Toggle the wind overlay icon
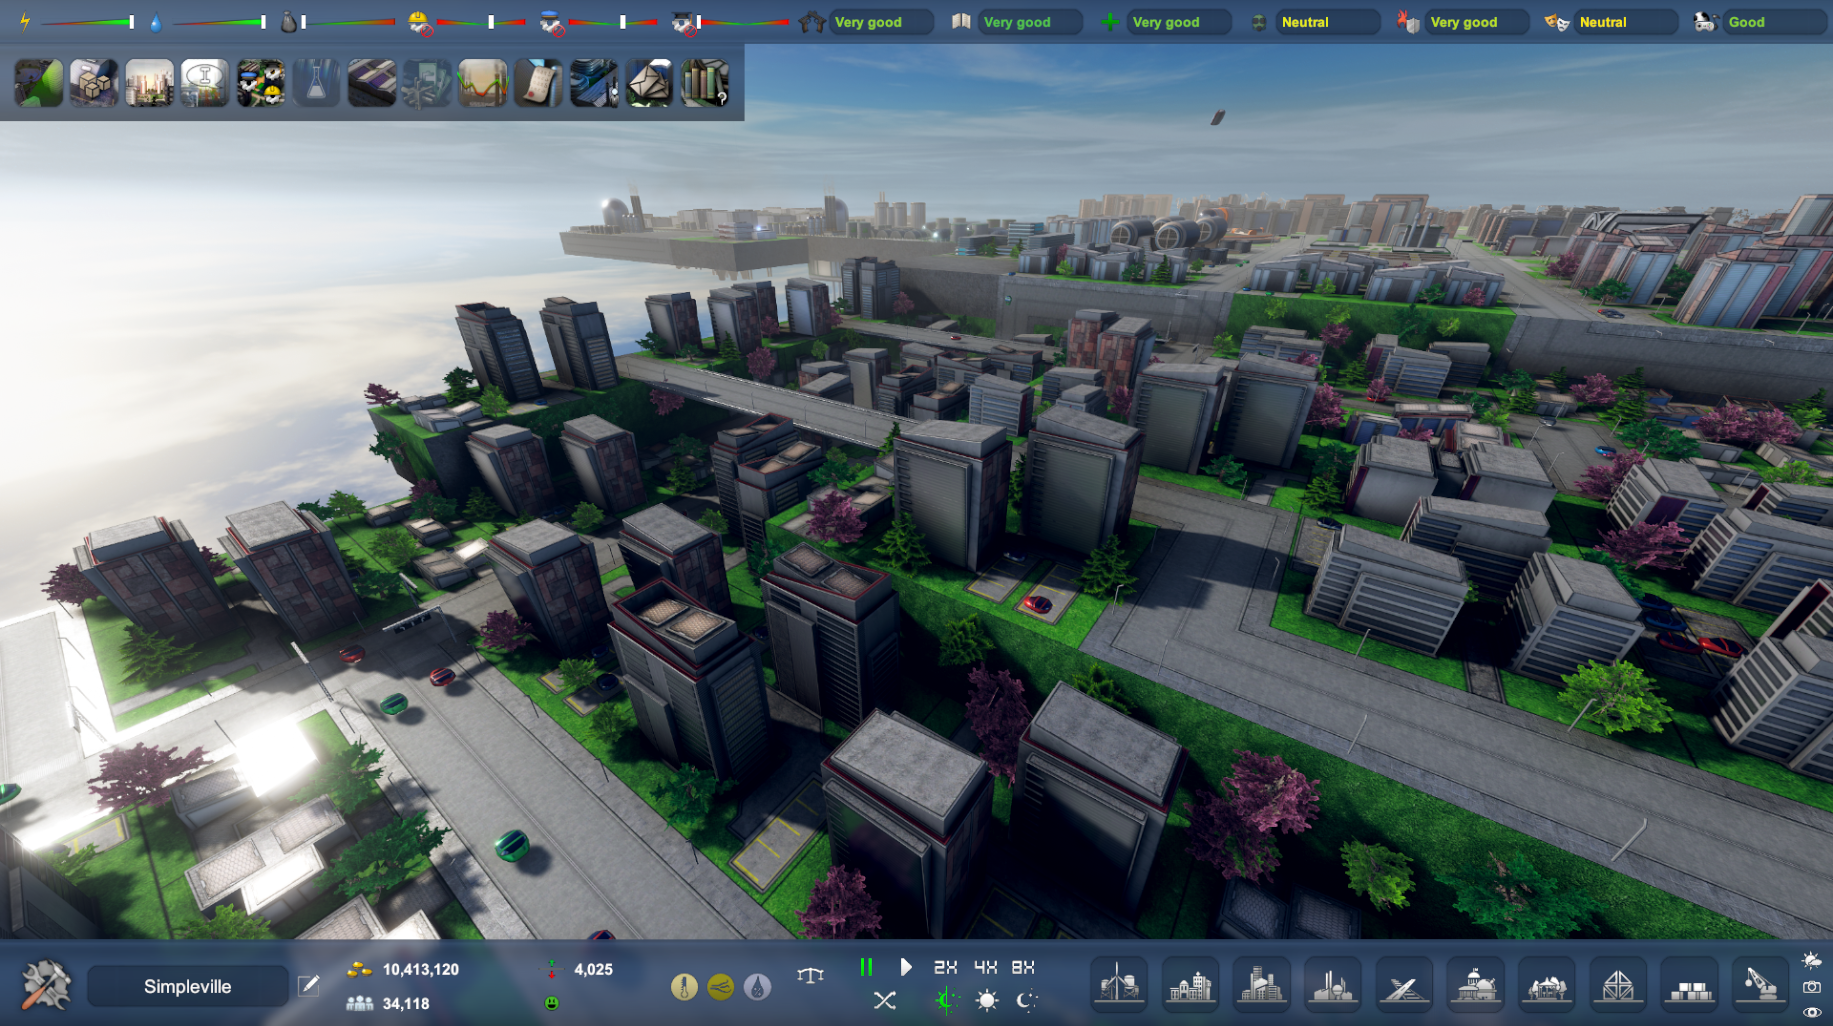 click(720, 987)
